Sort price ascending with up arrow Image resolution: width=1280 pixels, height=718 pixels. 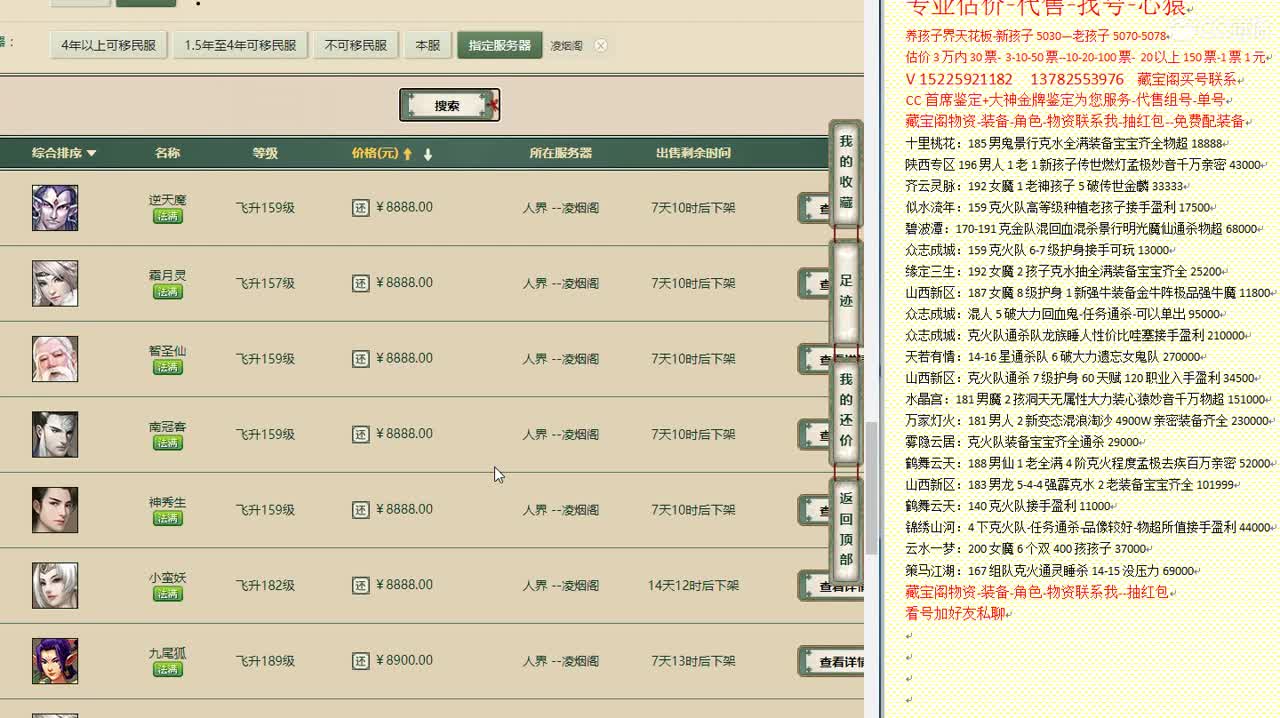pyautogui.click(x=408, y=154)
